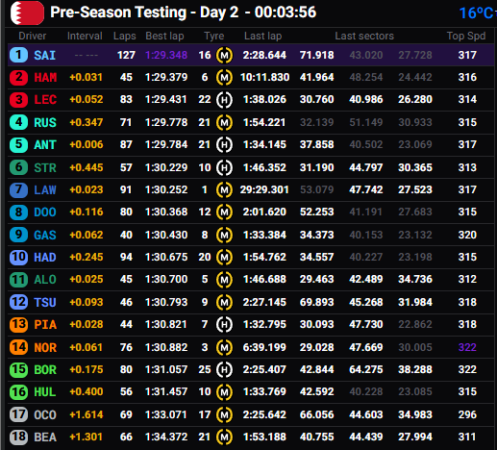Click the Last sectors column header
Viewport: 497px width, 450px height.
click(x=364, y=36)
